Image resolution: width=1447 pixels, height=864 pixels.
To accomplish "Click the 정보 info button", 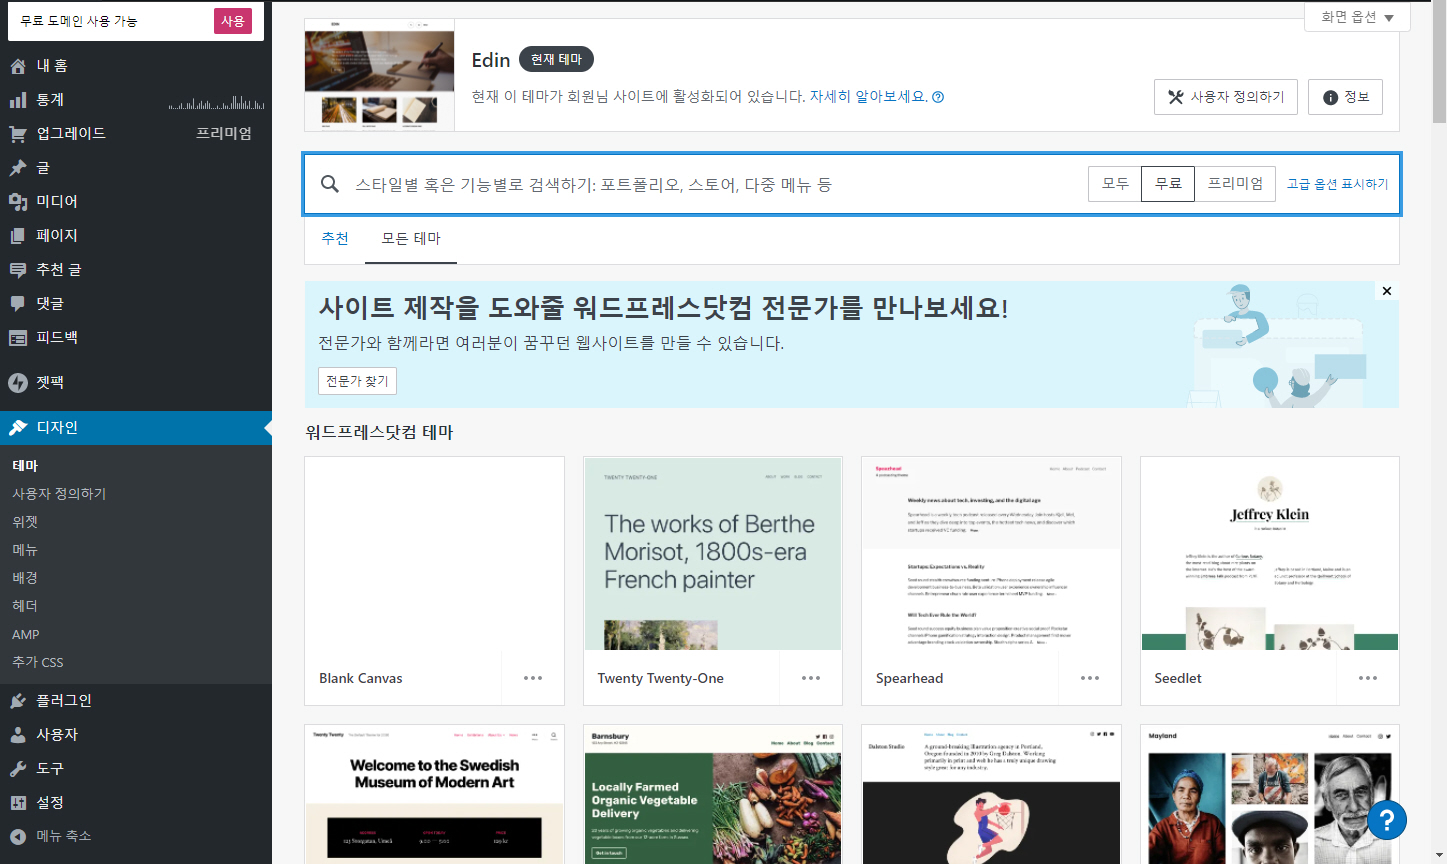I will [x=1345, y=97].
